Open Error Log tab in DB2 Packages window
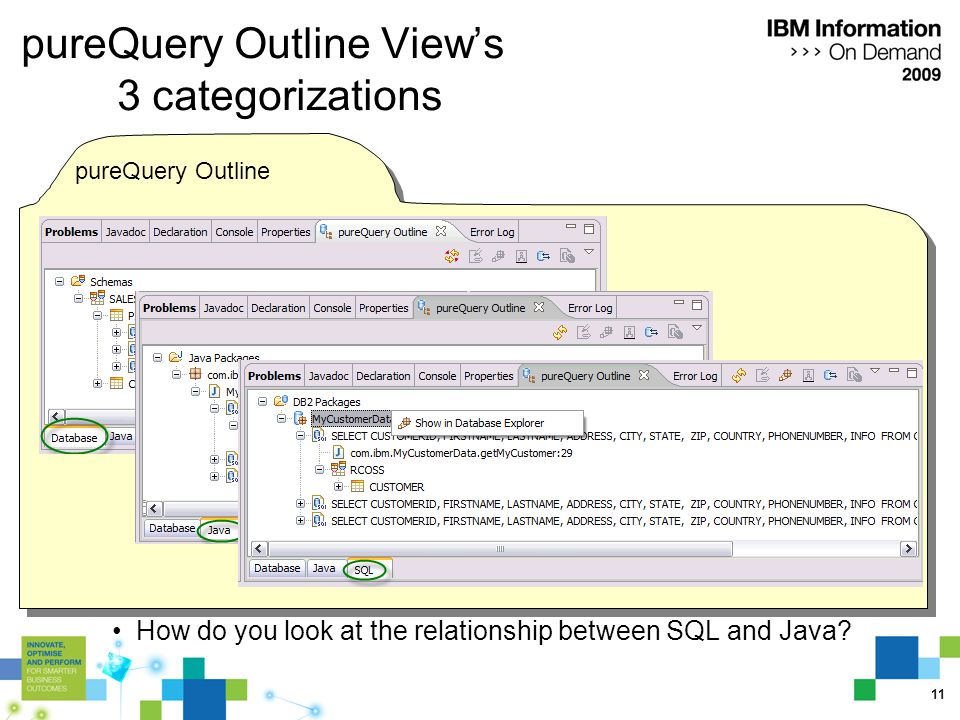This screenshot has height=720, width=960. [695, 376]
